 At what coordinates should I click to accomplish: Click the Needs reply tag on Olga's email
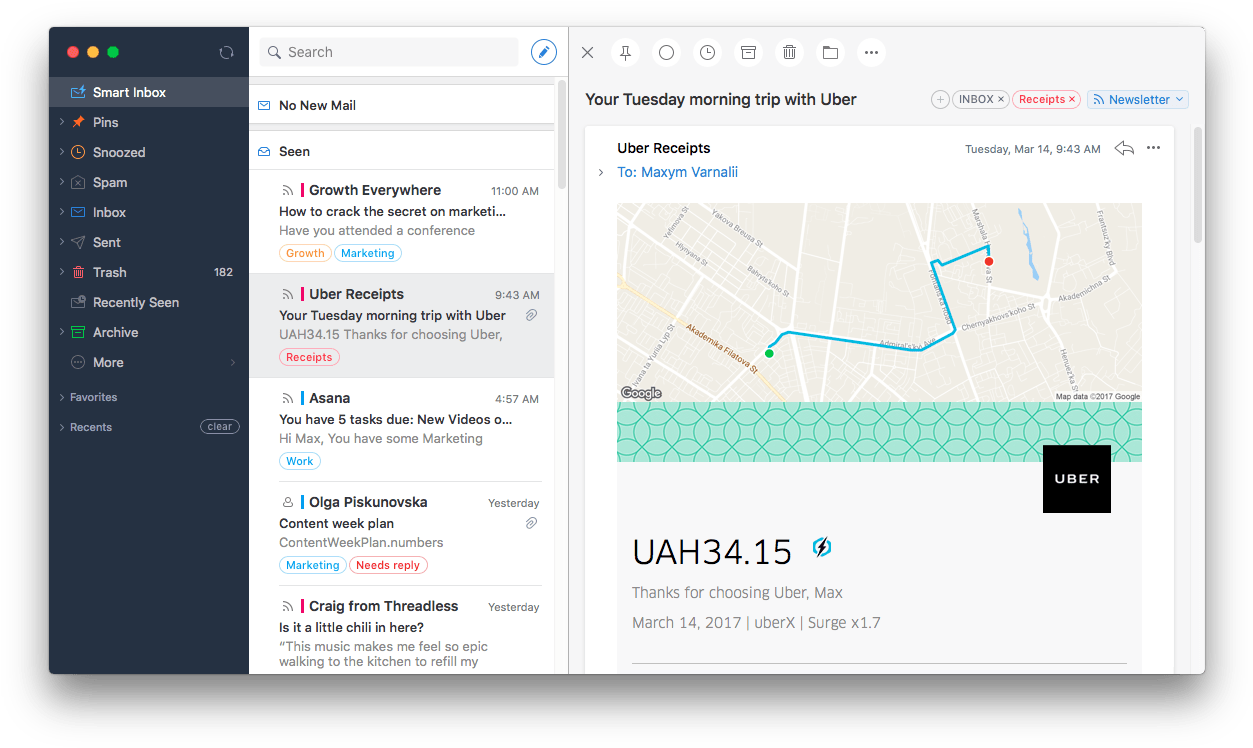click(388, 565)
